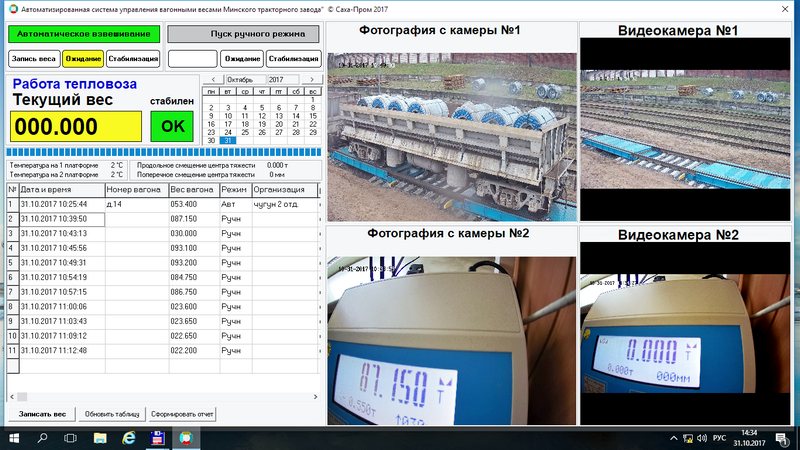
Task: Select row 6 dated 31.10.2017 10:54:19
Action: coord(62,278)
